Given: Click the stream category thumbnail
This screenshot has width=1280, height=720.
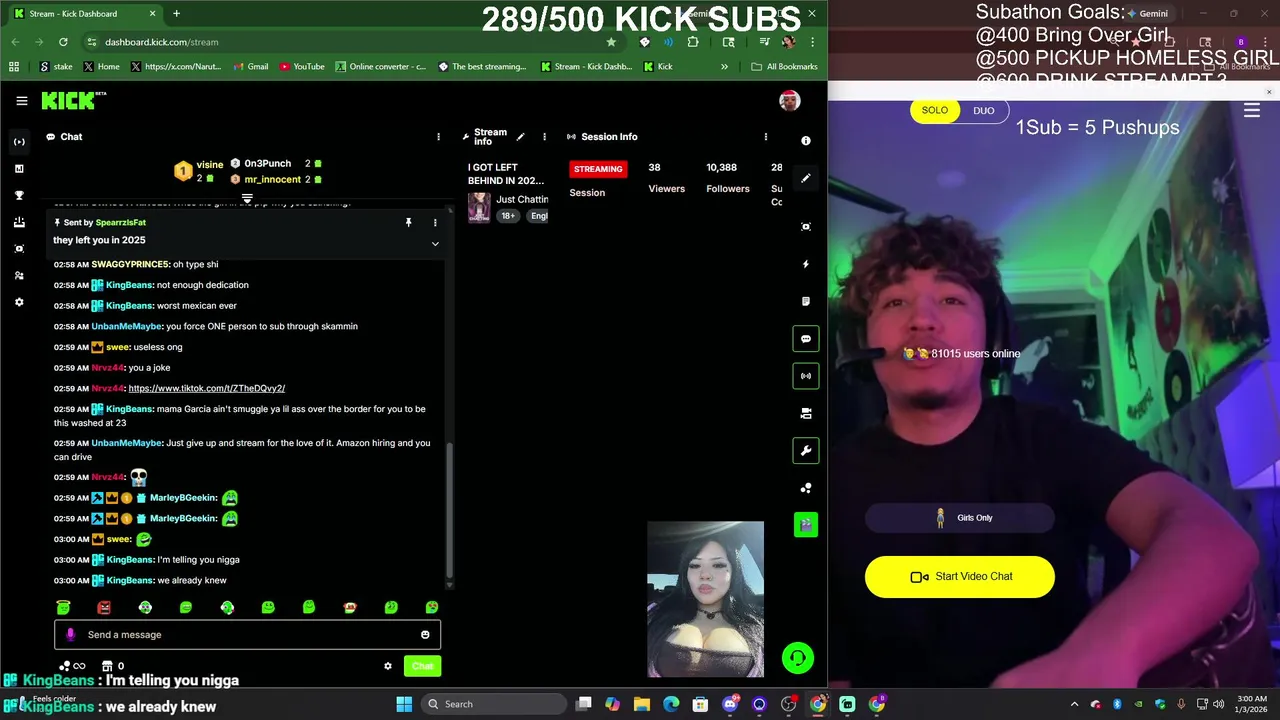Looking at the screenshot, I should click(479, 207).
